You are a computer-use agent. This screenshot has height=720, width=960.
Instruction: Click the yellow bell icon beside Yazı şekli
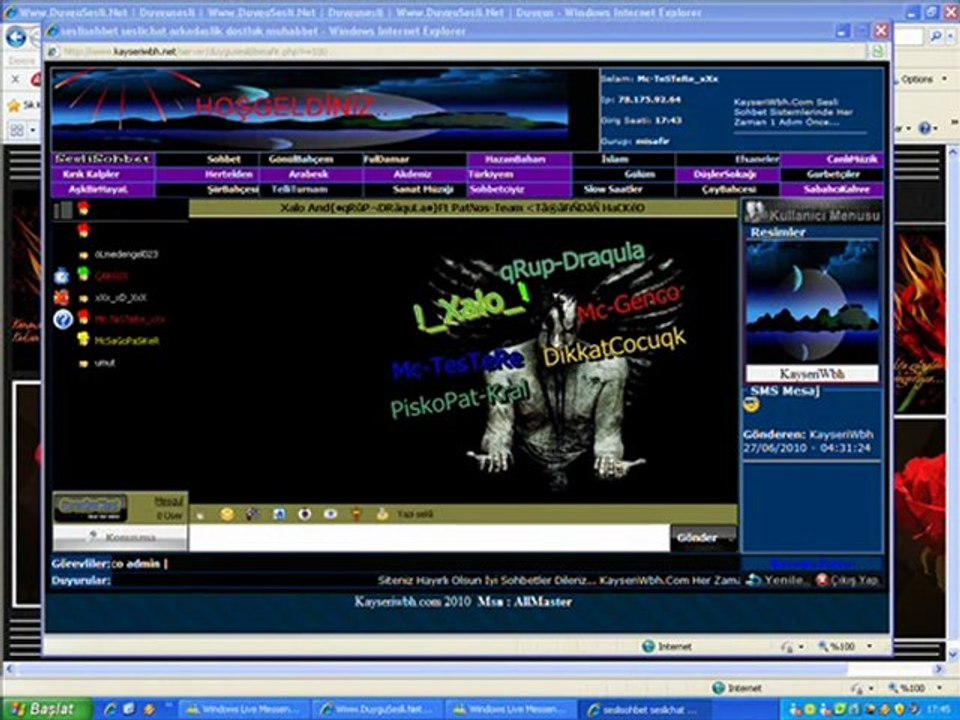(x=382, y=514)
